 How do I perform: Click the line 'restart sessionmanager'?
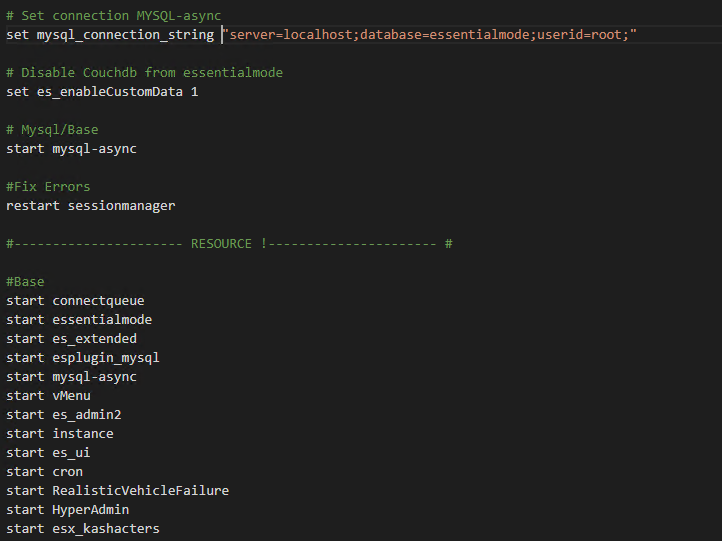point(91,206)
